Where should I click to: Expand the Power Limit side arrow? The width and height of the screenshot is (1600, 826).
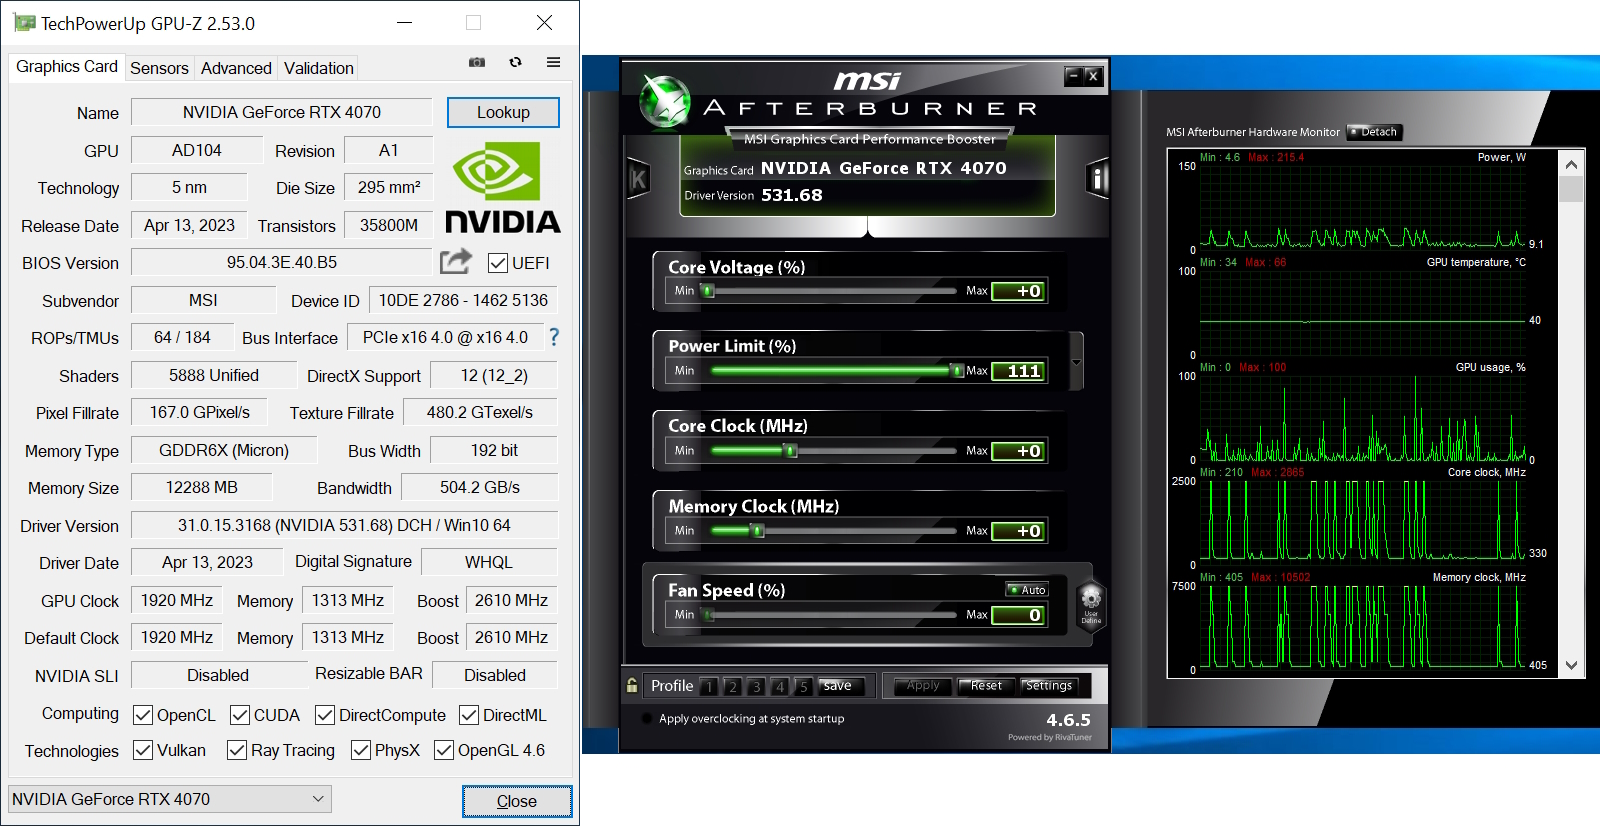click(x=1076, y=362)
